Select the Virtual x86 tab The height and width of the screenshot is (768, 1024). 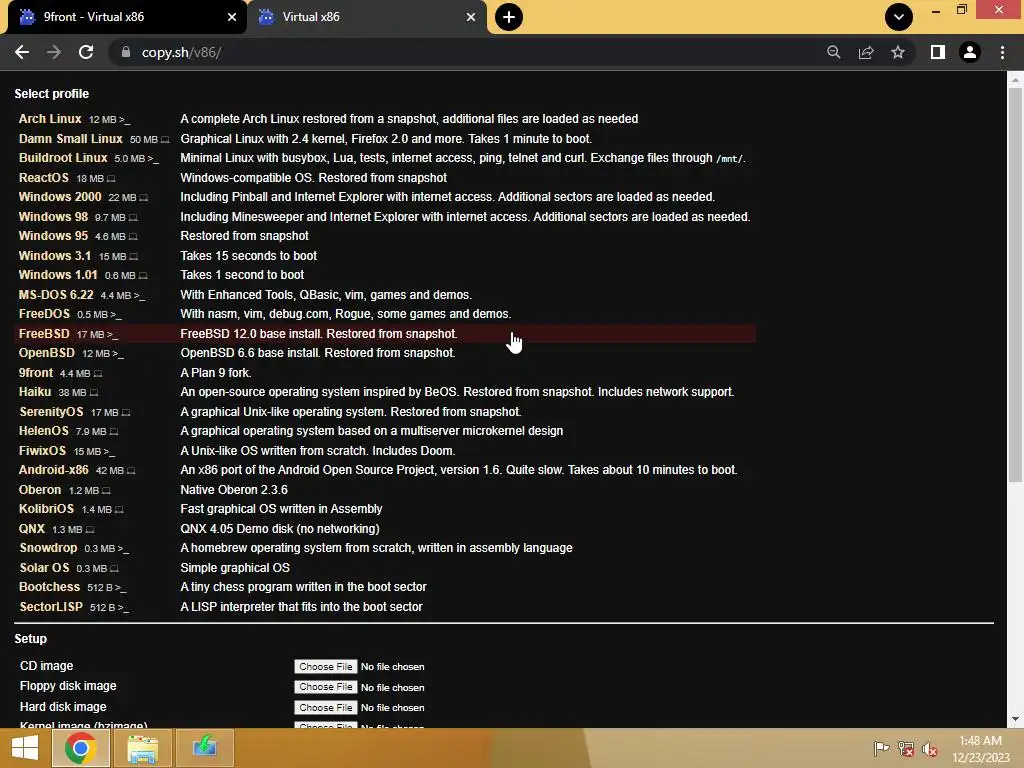(367, 17)
